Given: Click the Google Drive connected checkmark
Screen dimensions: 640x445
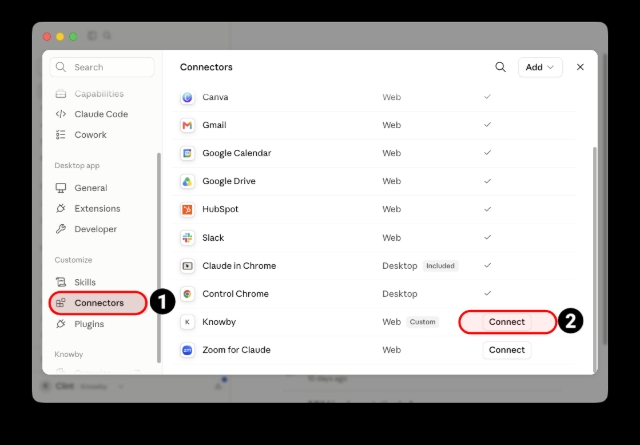Looking at the screenshot, I should [487, 181].
